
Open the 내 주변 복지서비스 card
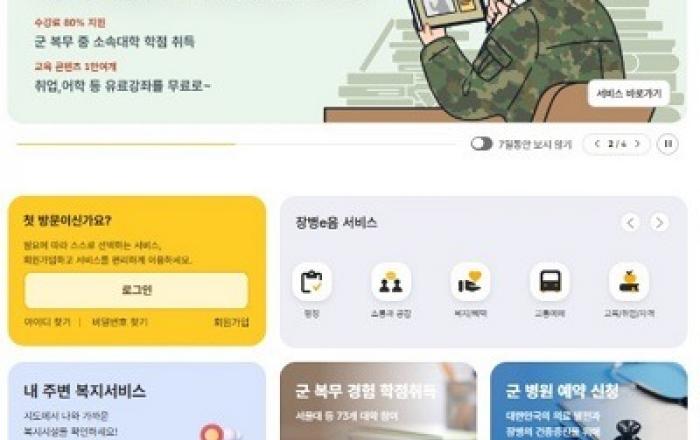pos(137,401)
